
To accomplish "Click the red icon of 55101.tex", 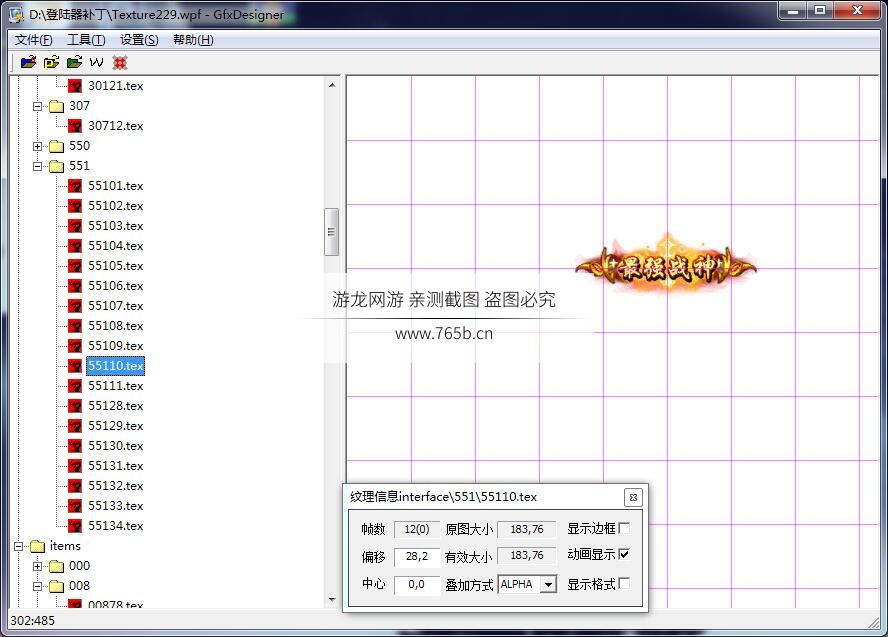I will tap(75, 186).
